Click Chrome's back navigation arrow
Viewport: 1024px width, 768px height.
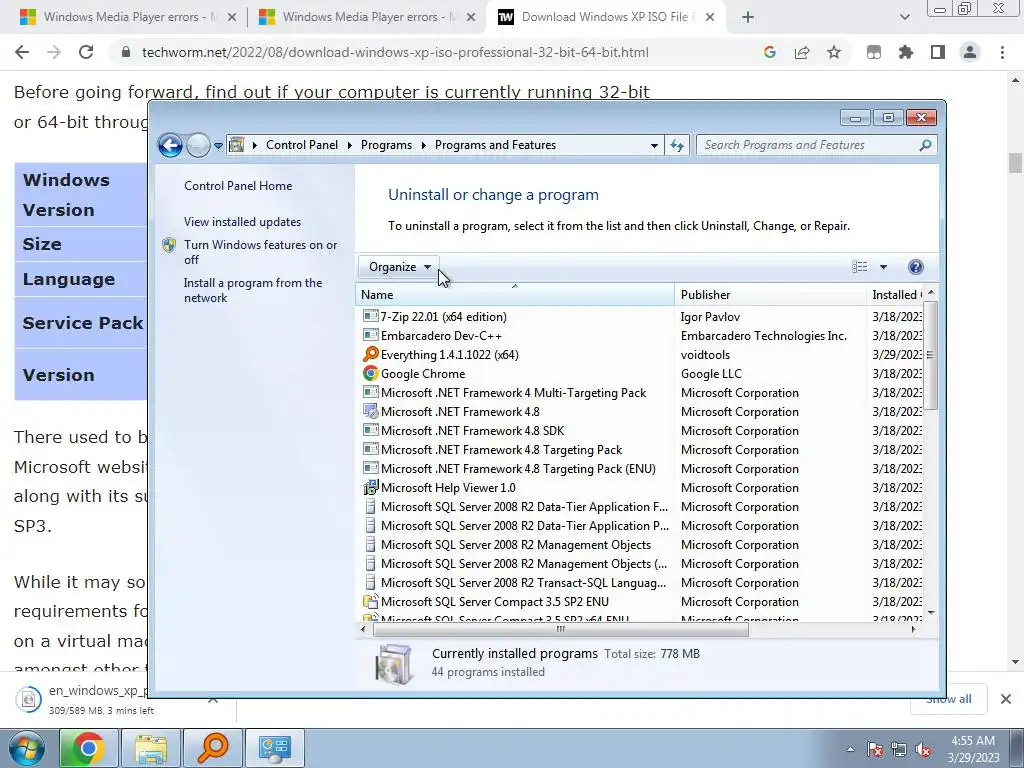[x=22, y=52]
